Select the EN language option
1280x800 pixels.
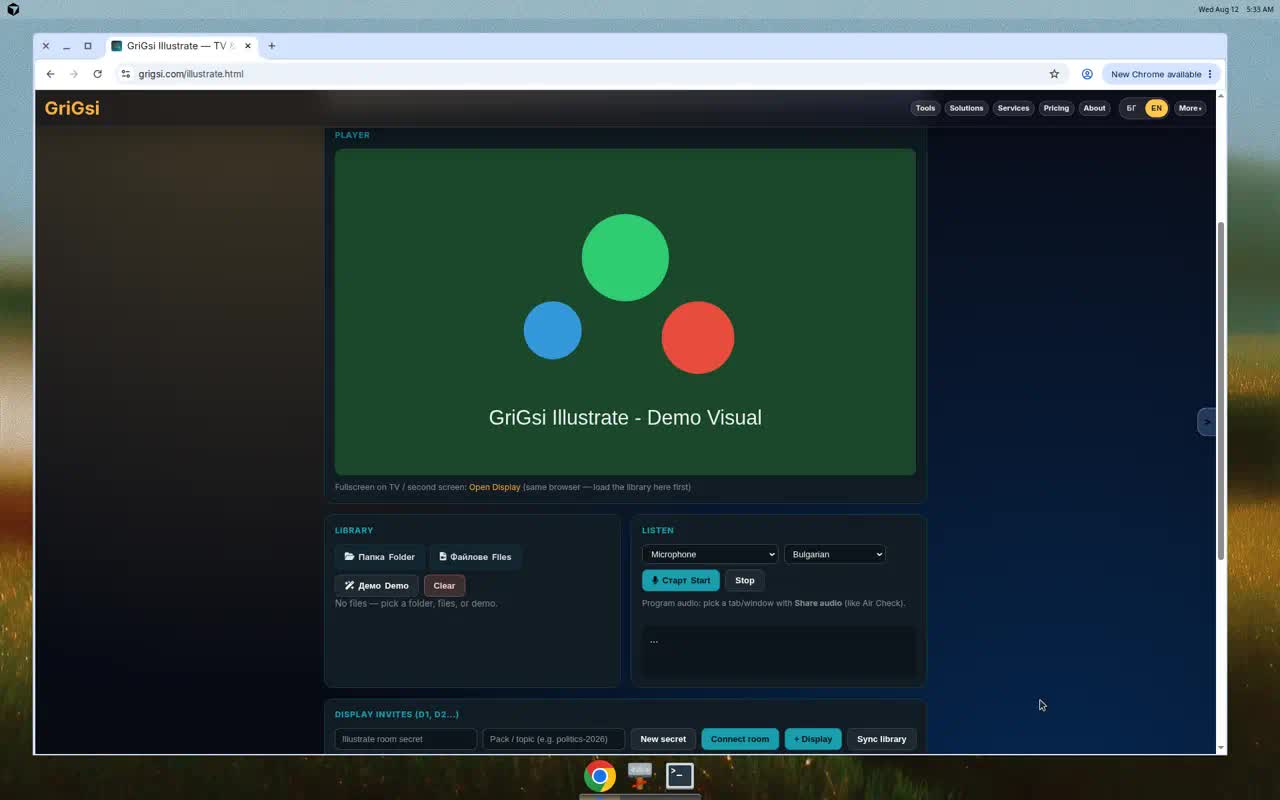pyautogui.click(x=1156, y=108)
